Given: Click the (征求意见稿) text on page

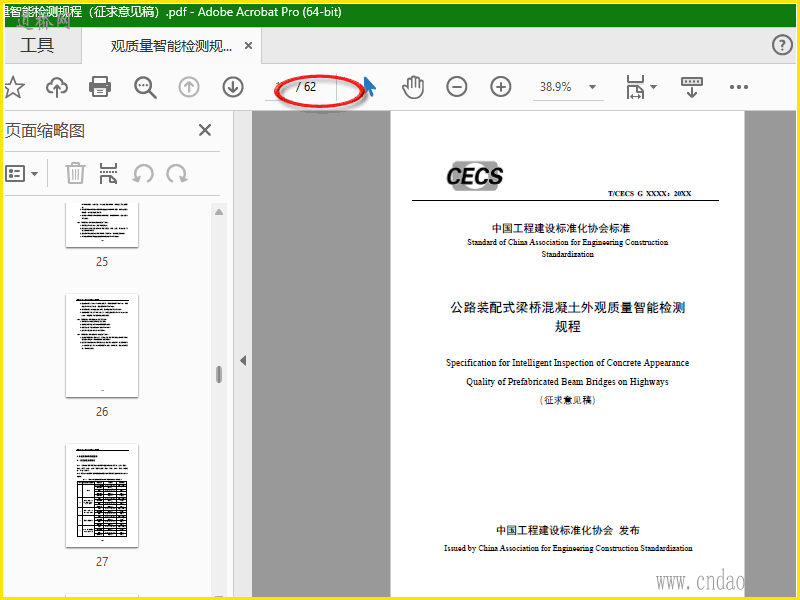Looking at the screenshot, I should tap(567, 400).
